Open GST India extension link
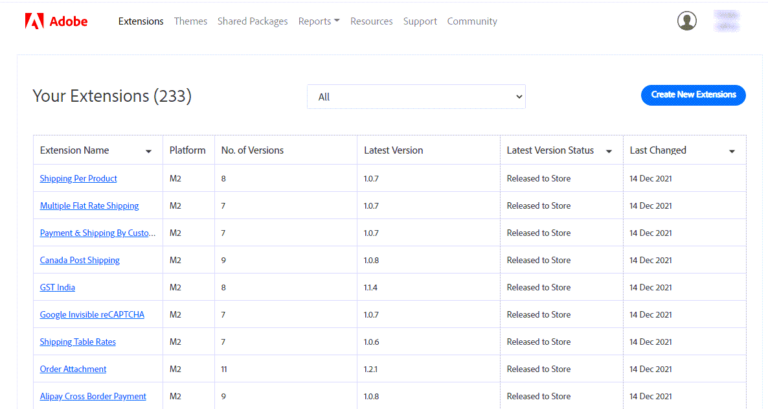The image size is (768, 409). pos(57,288)
